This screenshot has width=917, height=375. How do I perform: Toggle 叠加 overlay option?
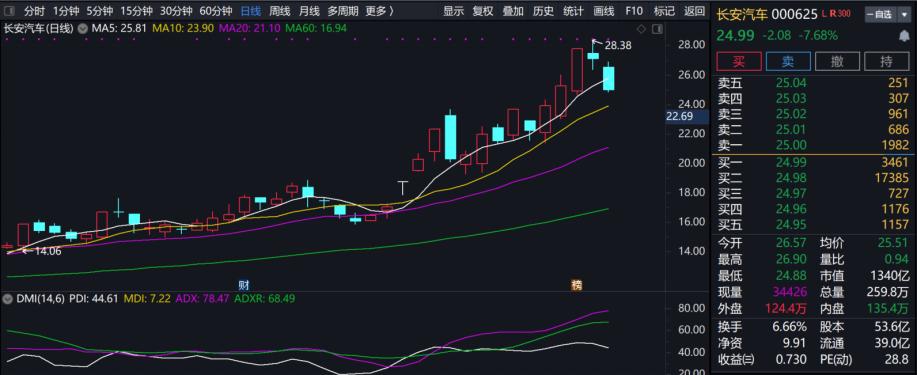point(513,11)
